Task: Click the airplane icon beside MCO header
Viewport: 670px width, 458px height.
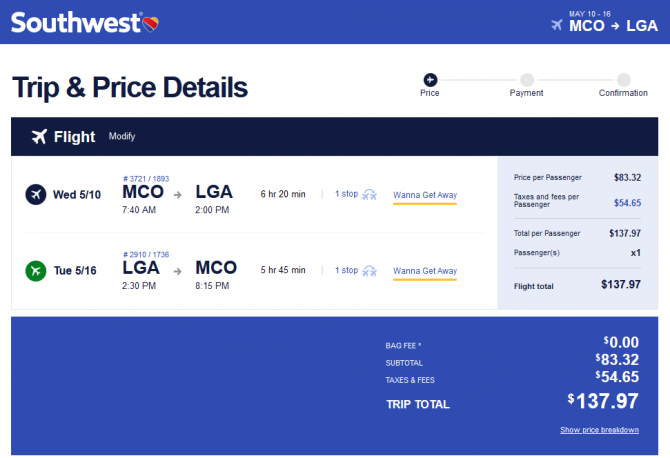Action: click(557, 25)
